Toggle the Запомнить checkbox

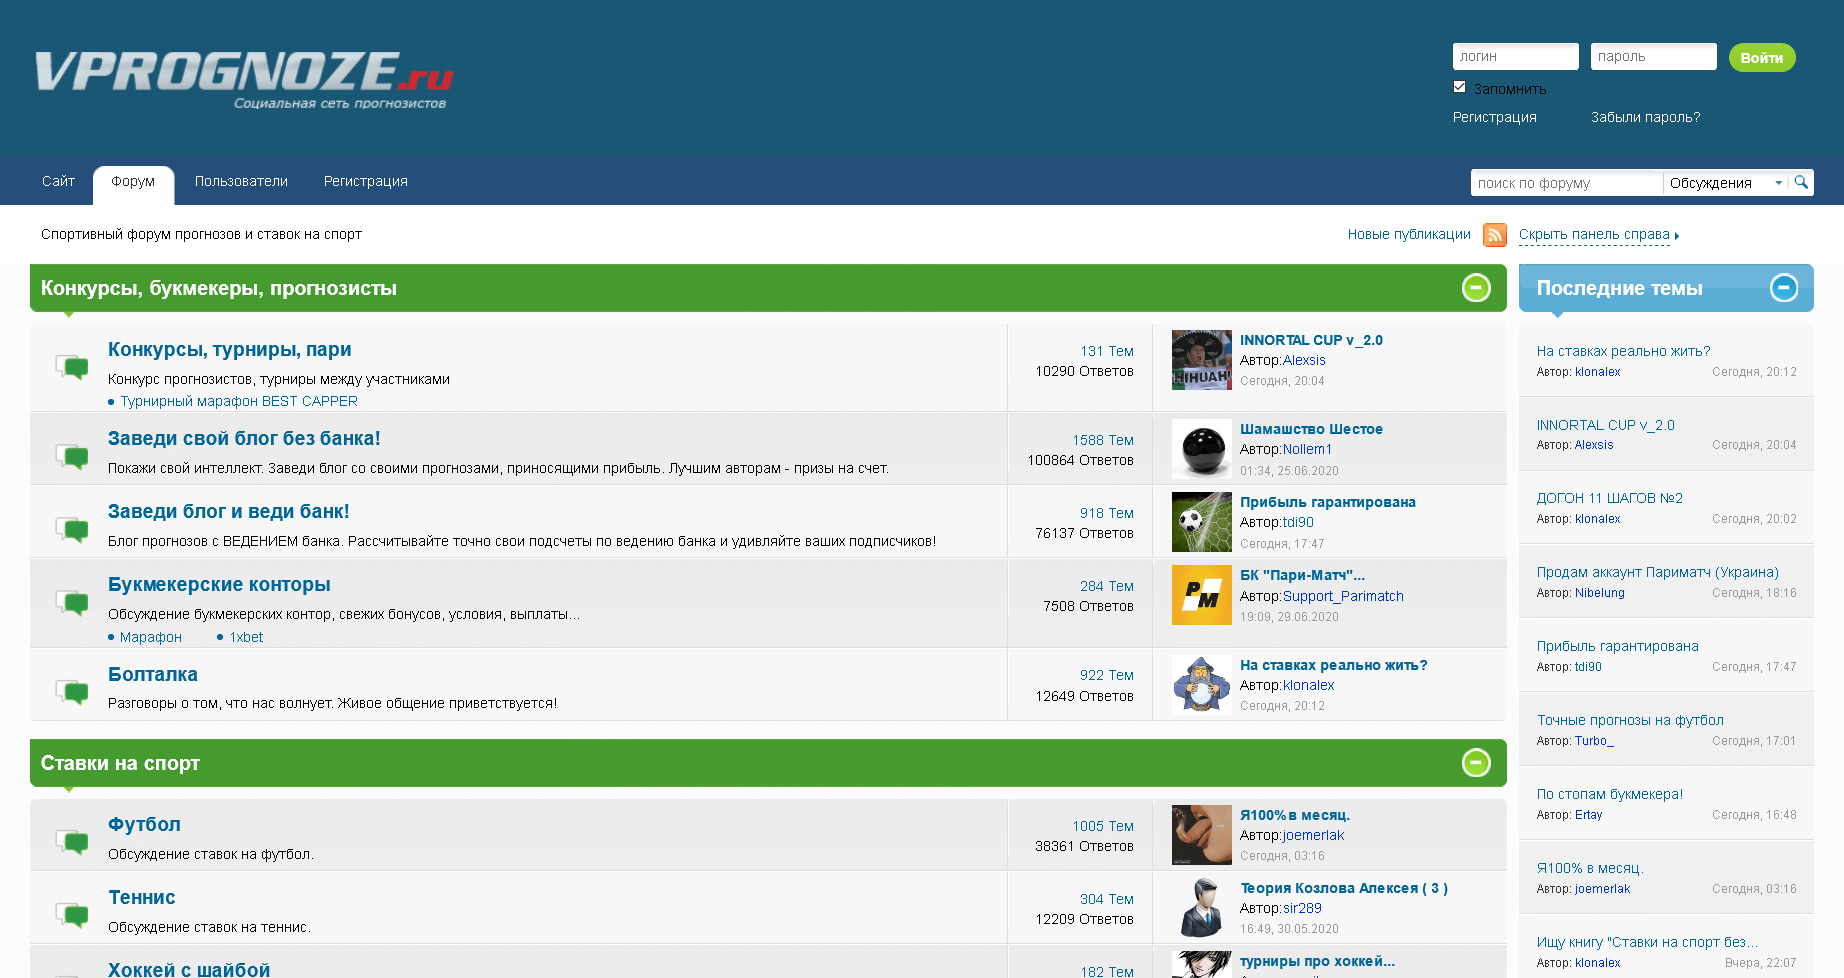click(x=1459, y=87)
